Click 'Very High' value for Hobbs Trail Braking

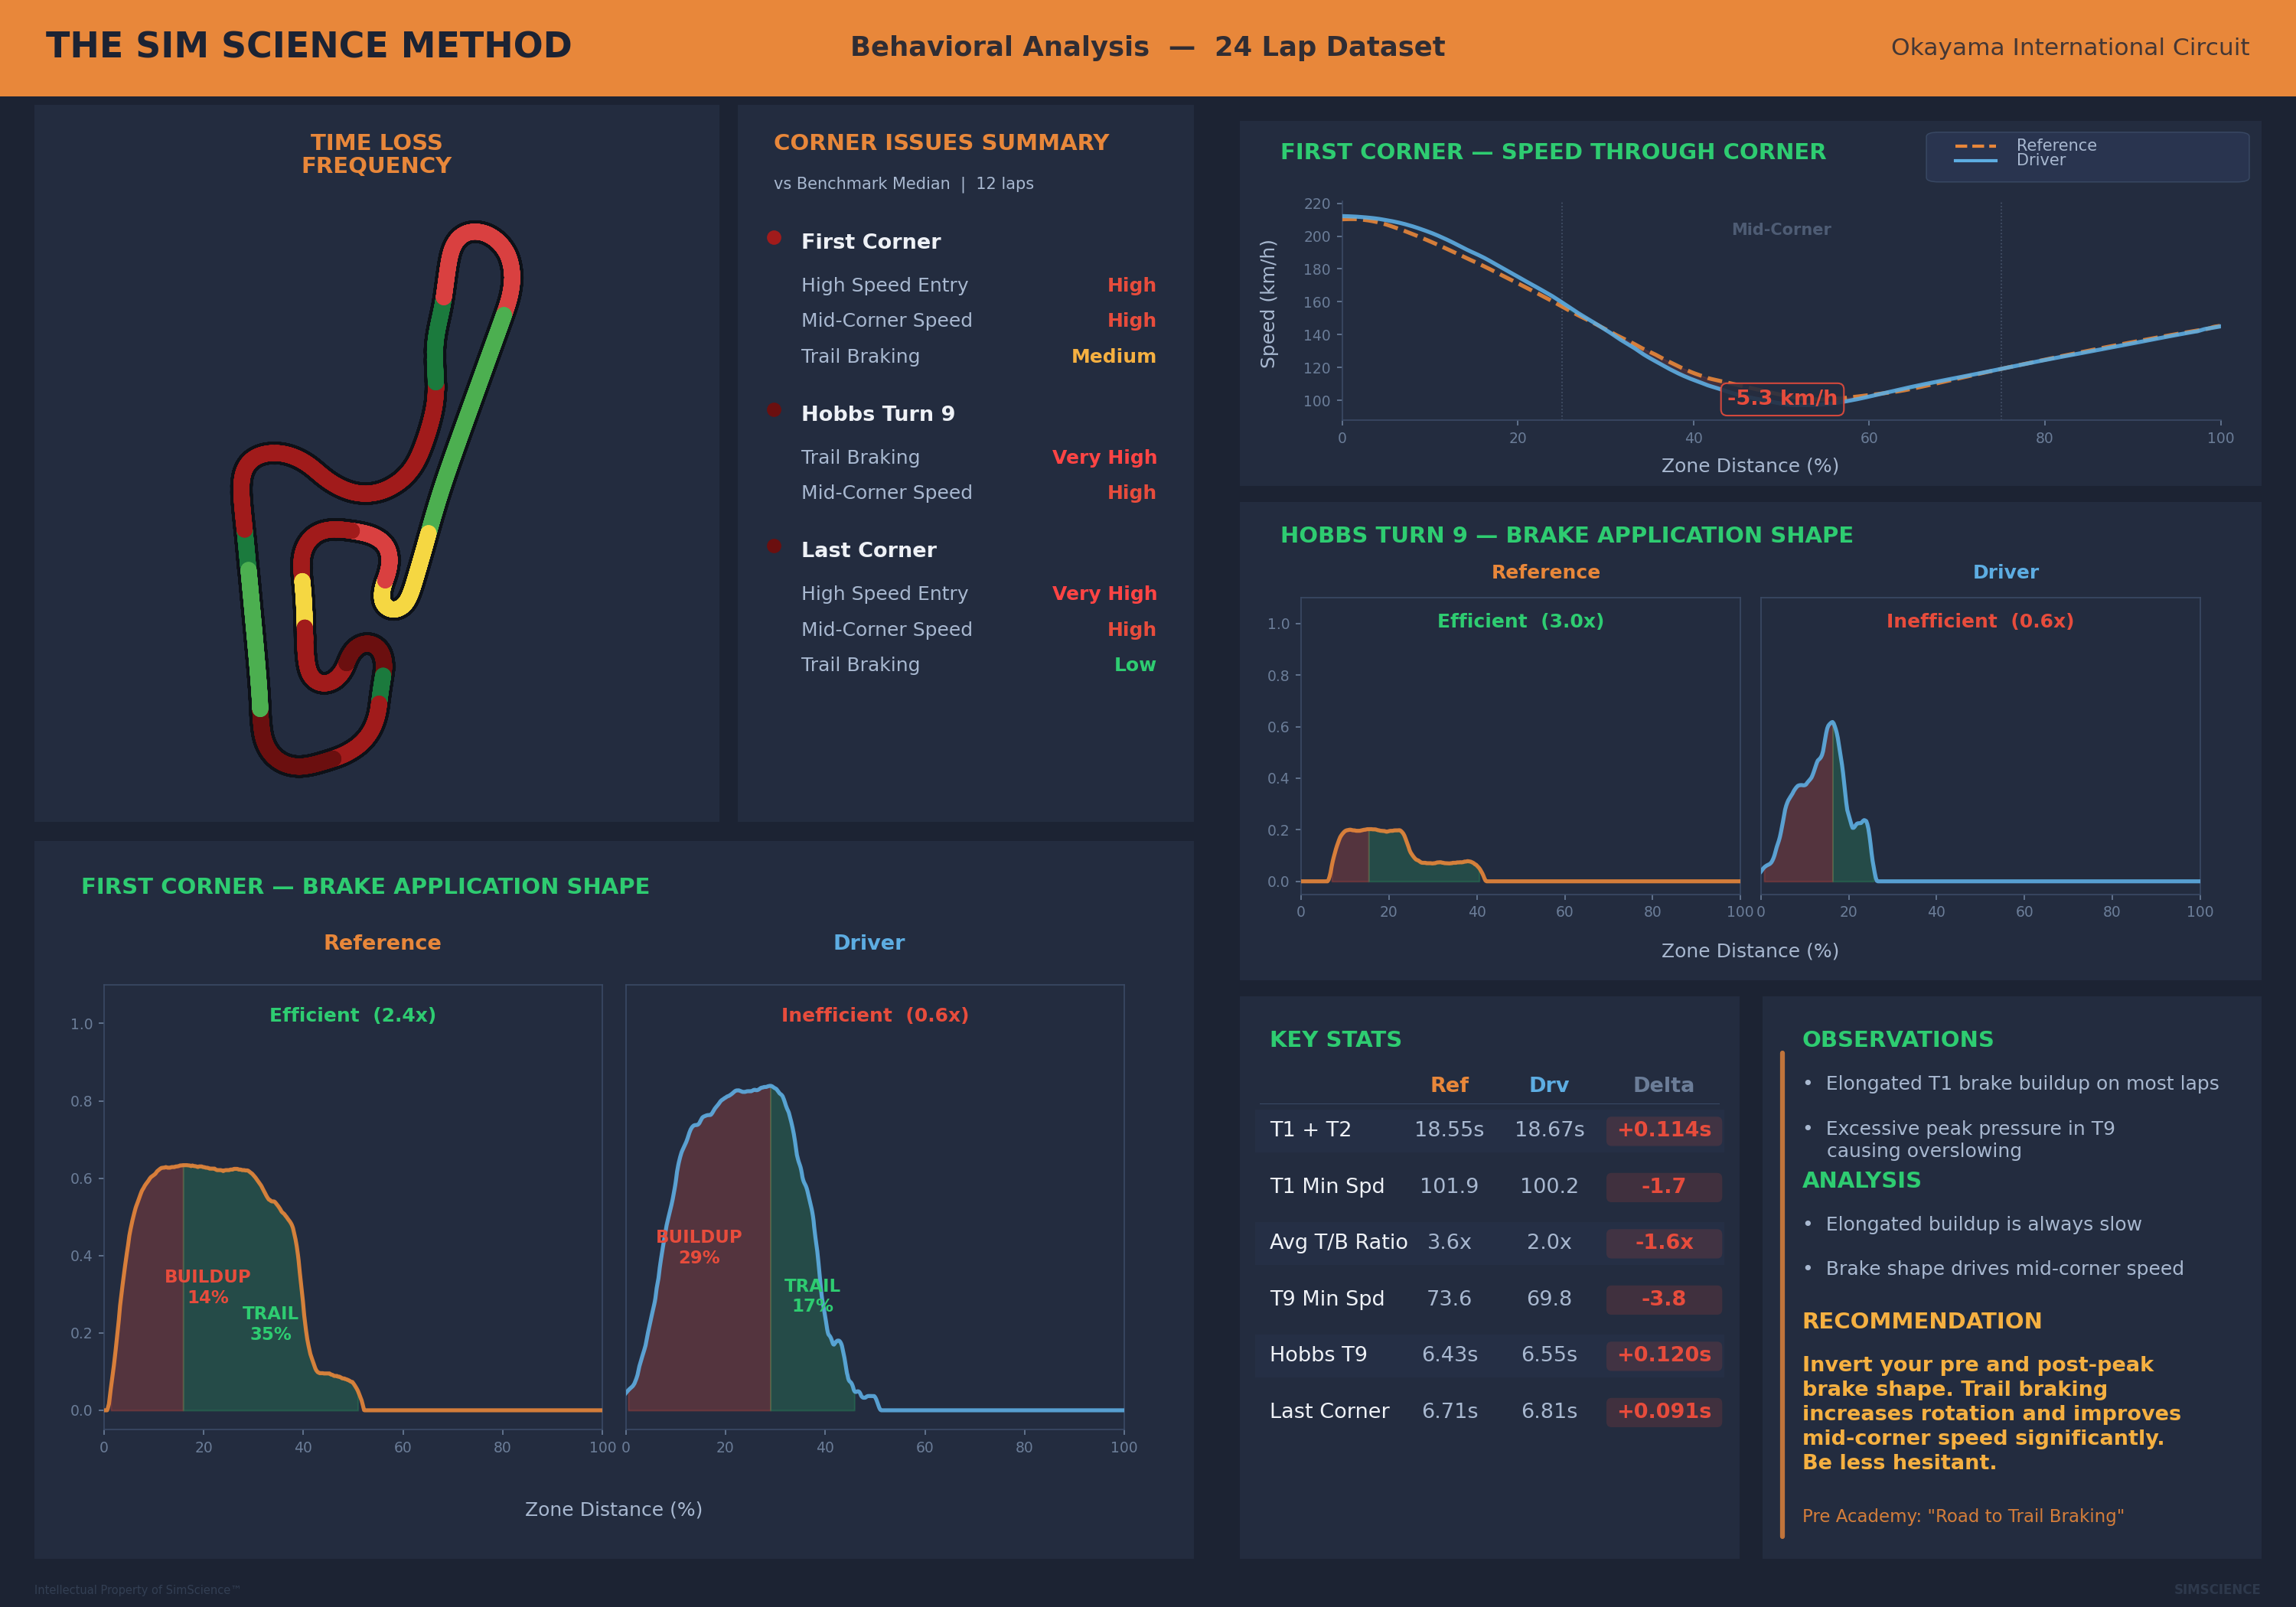(1104, 457)
